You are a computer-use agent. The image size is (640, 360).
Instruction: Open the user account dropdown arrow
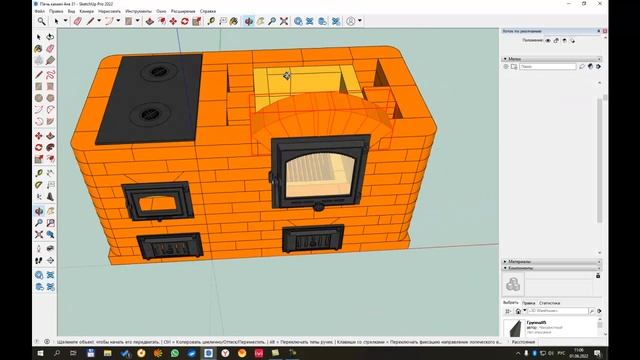point(360,21)
